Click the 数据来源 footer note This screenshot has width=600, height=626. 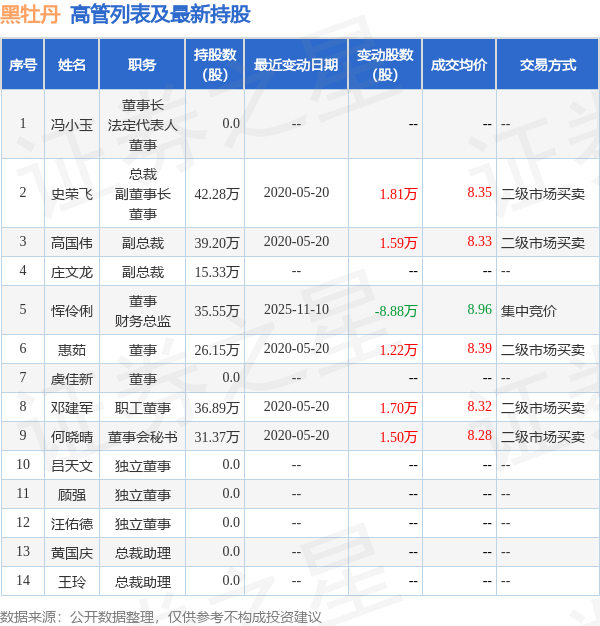coord(161,617)
